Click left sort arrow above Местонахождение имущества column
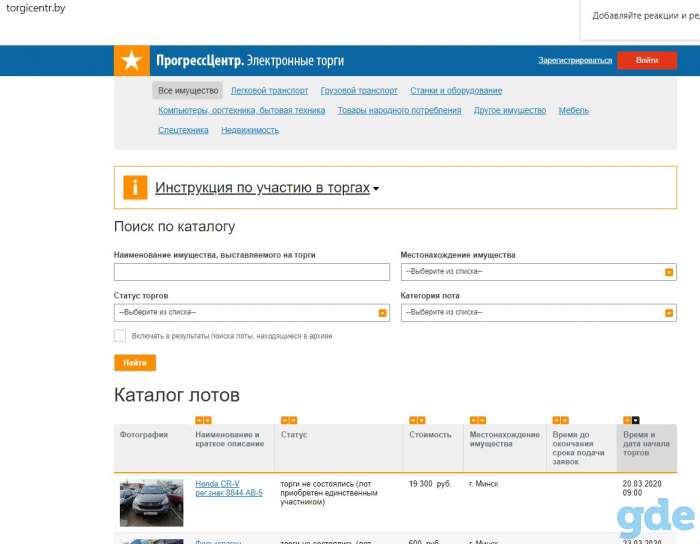This screenshot has height=544, width=700. point(474,420)
